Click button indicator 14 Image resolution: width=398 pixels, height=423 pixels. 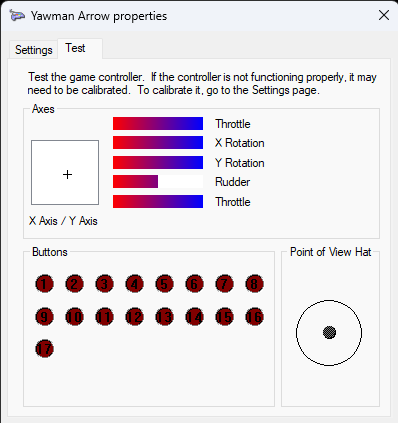194,317
